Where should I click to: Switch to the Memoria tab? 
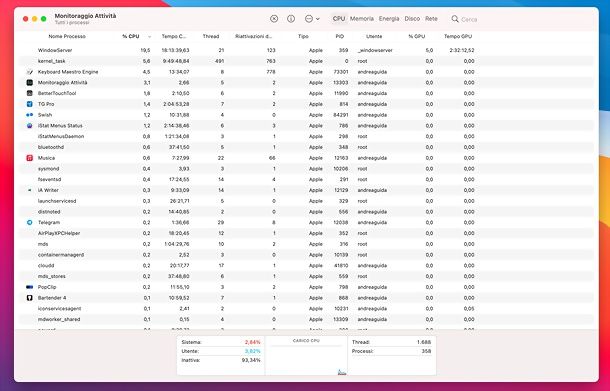[x=362, y=19]
